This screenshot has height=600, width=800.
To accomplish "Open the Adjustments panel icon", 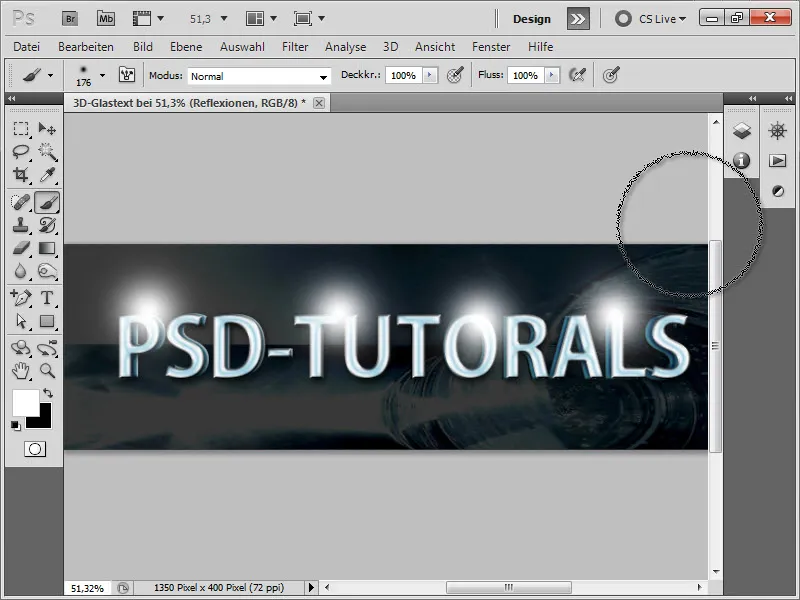I will pos(778,191).
